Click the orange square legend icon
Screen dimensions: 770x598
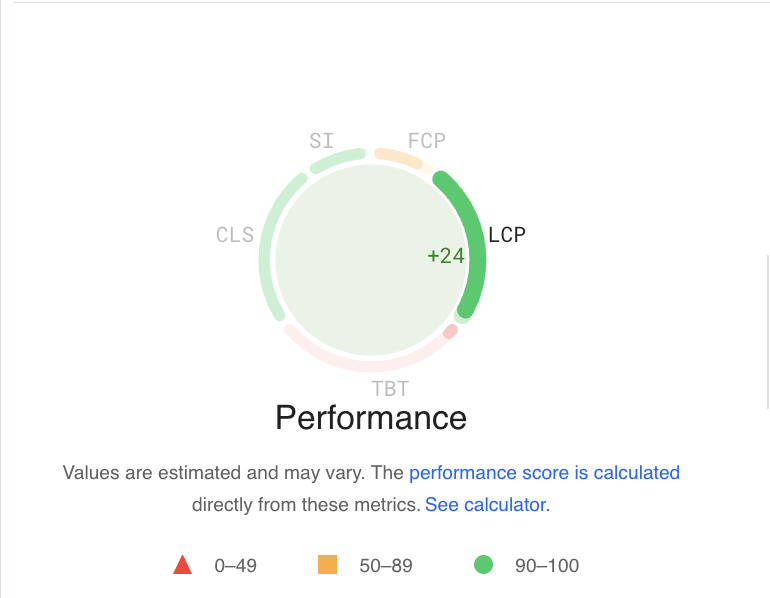coord(327,565)
